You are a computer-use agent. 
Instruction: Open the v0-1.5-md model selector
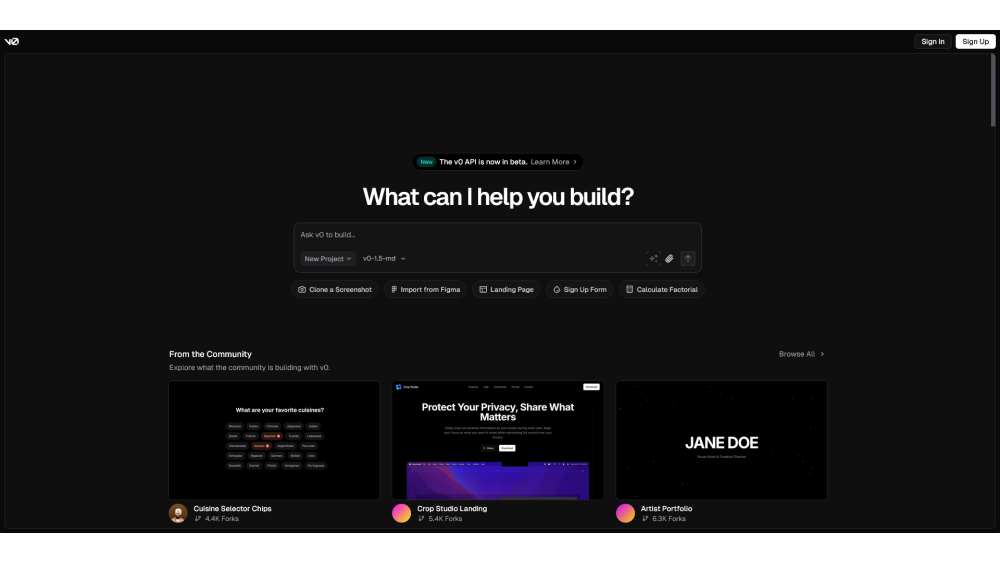(x=384, y=259)
